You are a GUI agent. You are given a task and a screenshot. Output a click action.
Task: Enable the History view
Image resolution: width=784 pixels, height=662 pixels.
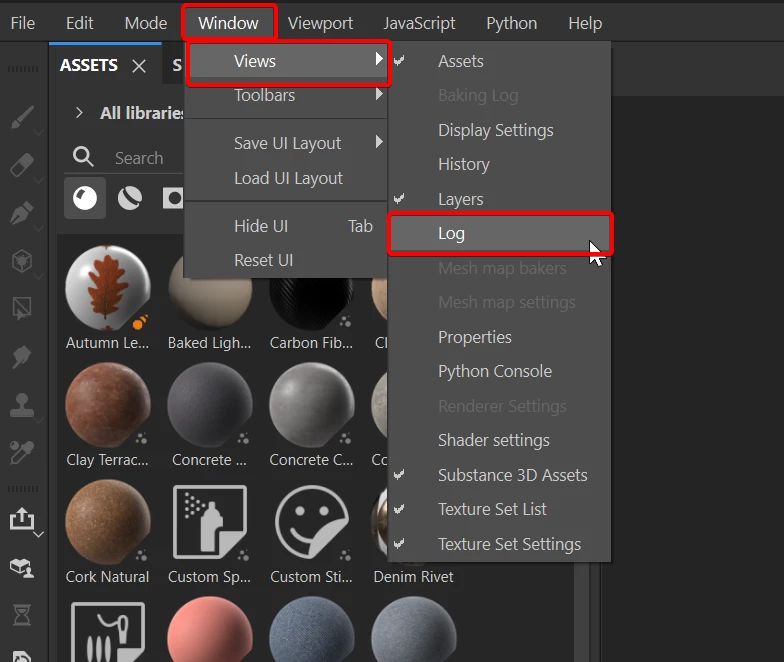[499, 164]
